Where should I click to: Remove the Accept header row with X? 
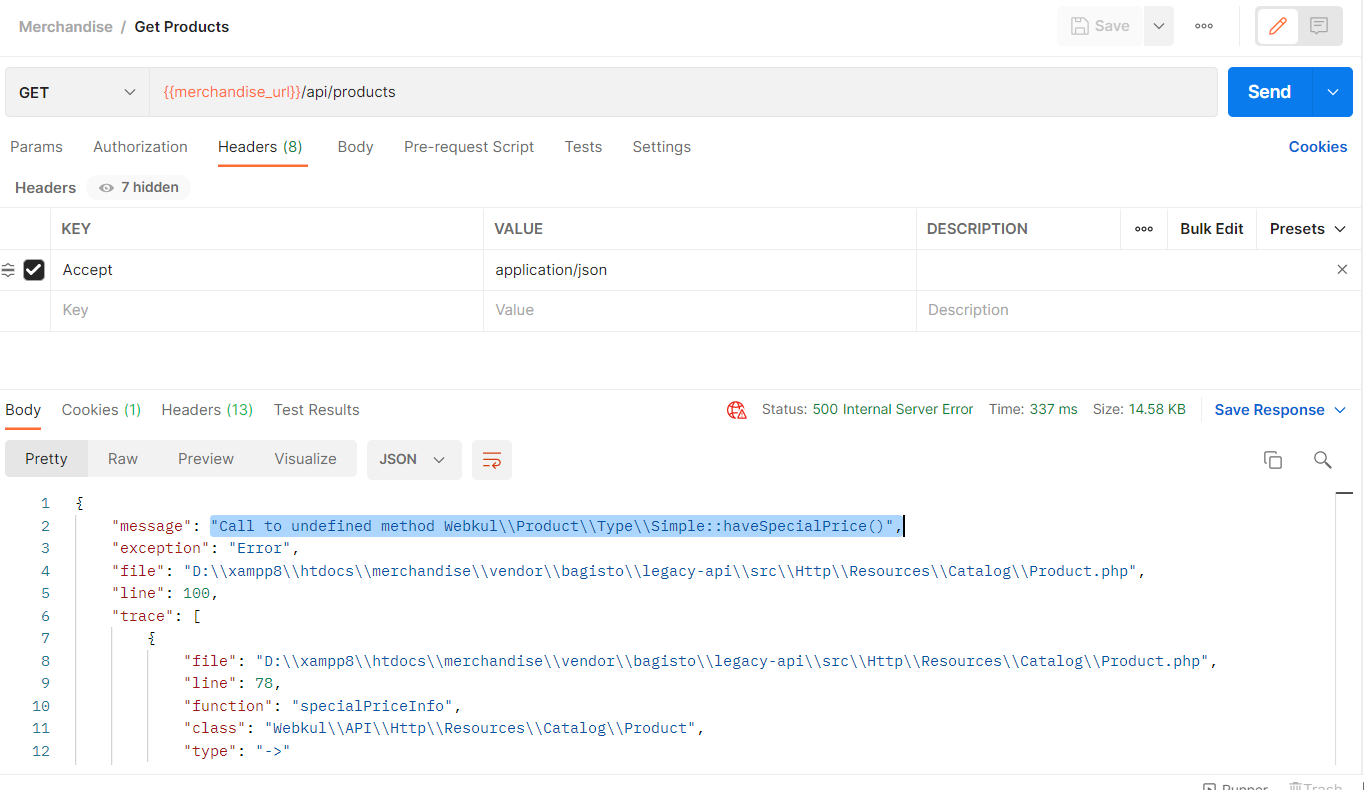tap(1342, 269)
